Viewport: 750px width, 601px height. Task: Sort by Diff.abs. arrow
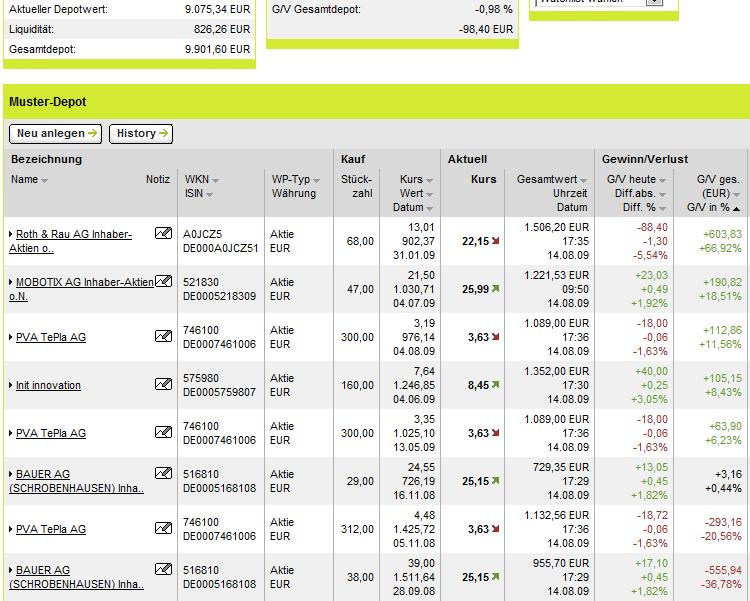click(x=662, y=194)
